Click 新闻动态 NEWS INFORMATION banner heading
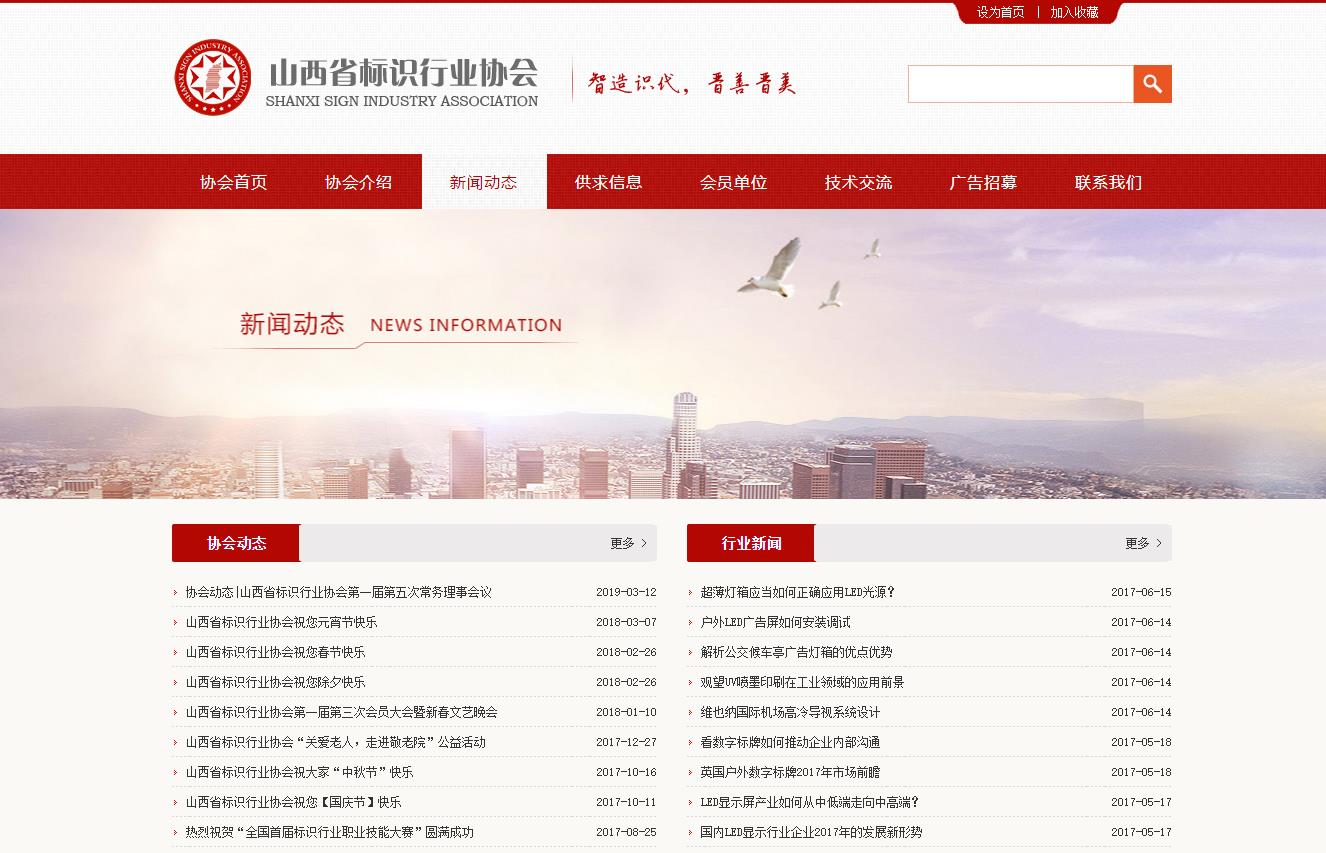1326x853 pixels. 400,324
